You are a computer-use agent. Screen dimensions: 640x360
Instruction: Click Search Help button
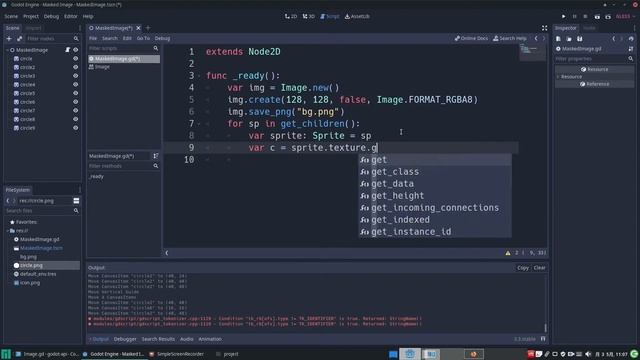point(509,38)
